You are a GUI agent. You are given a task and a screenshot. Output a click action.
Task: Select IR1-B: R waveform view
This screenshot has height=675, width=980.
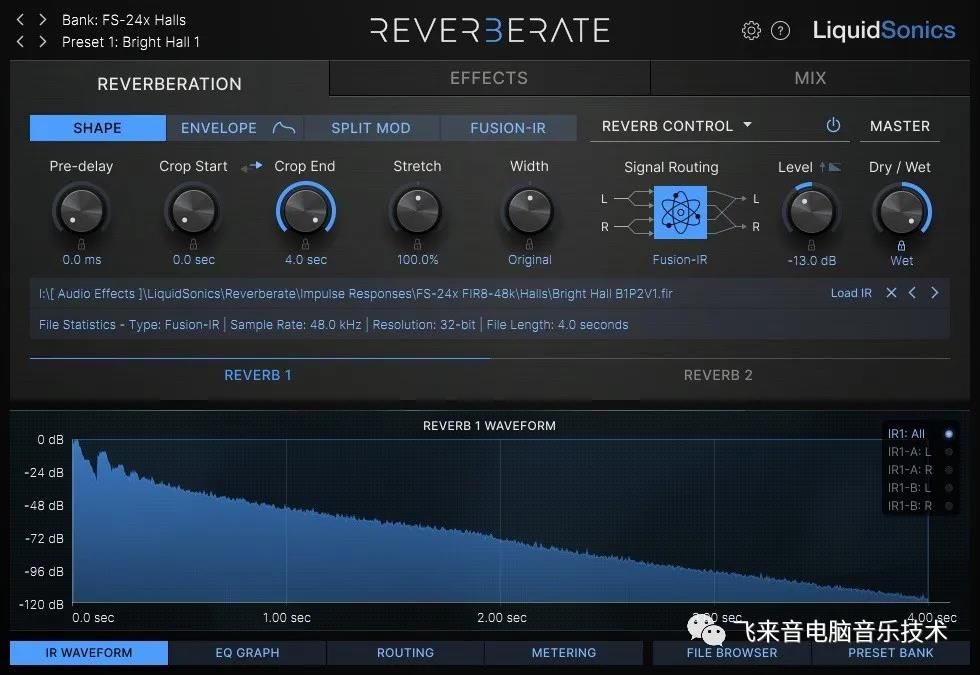click(920, 506)
